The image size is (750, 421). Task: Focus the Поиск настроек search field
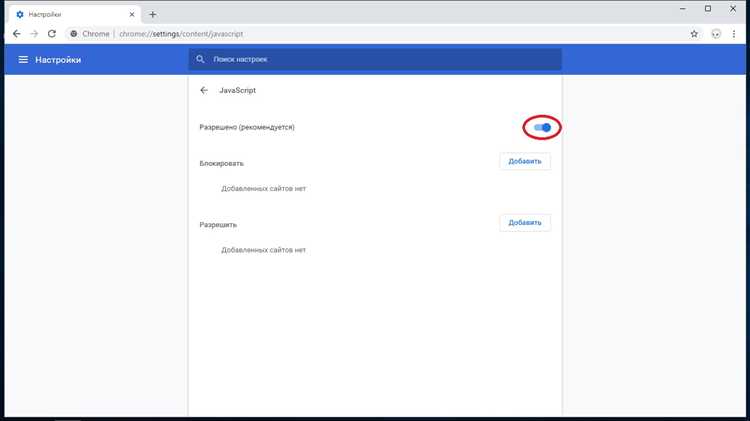(x=375, y=59)
